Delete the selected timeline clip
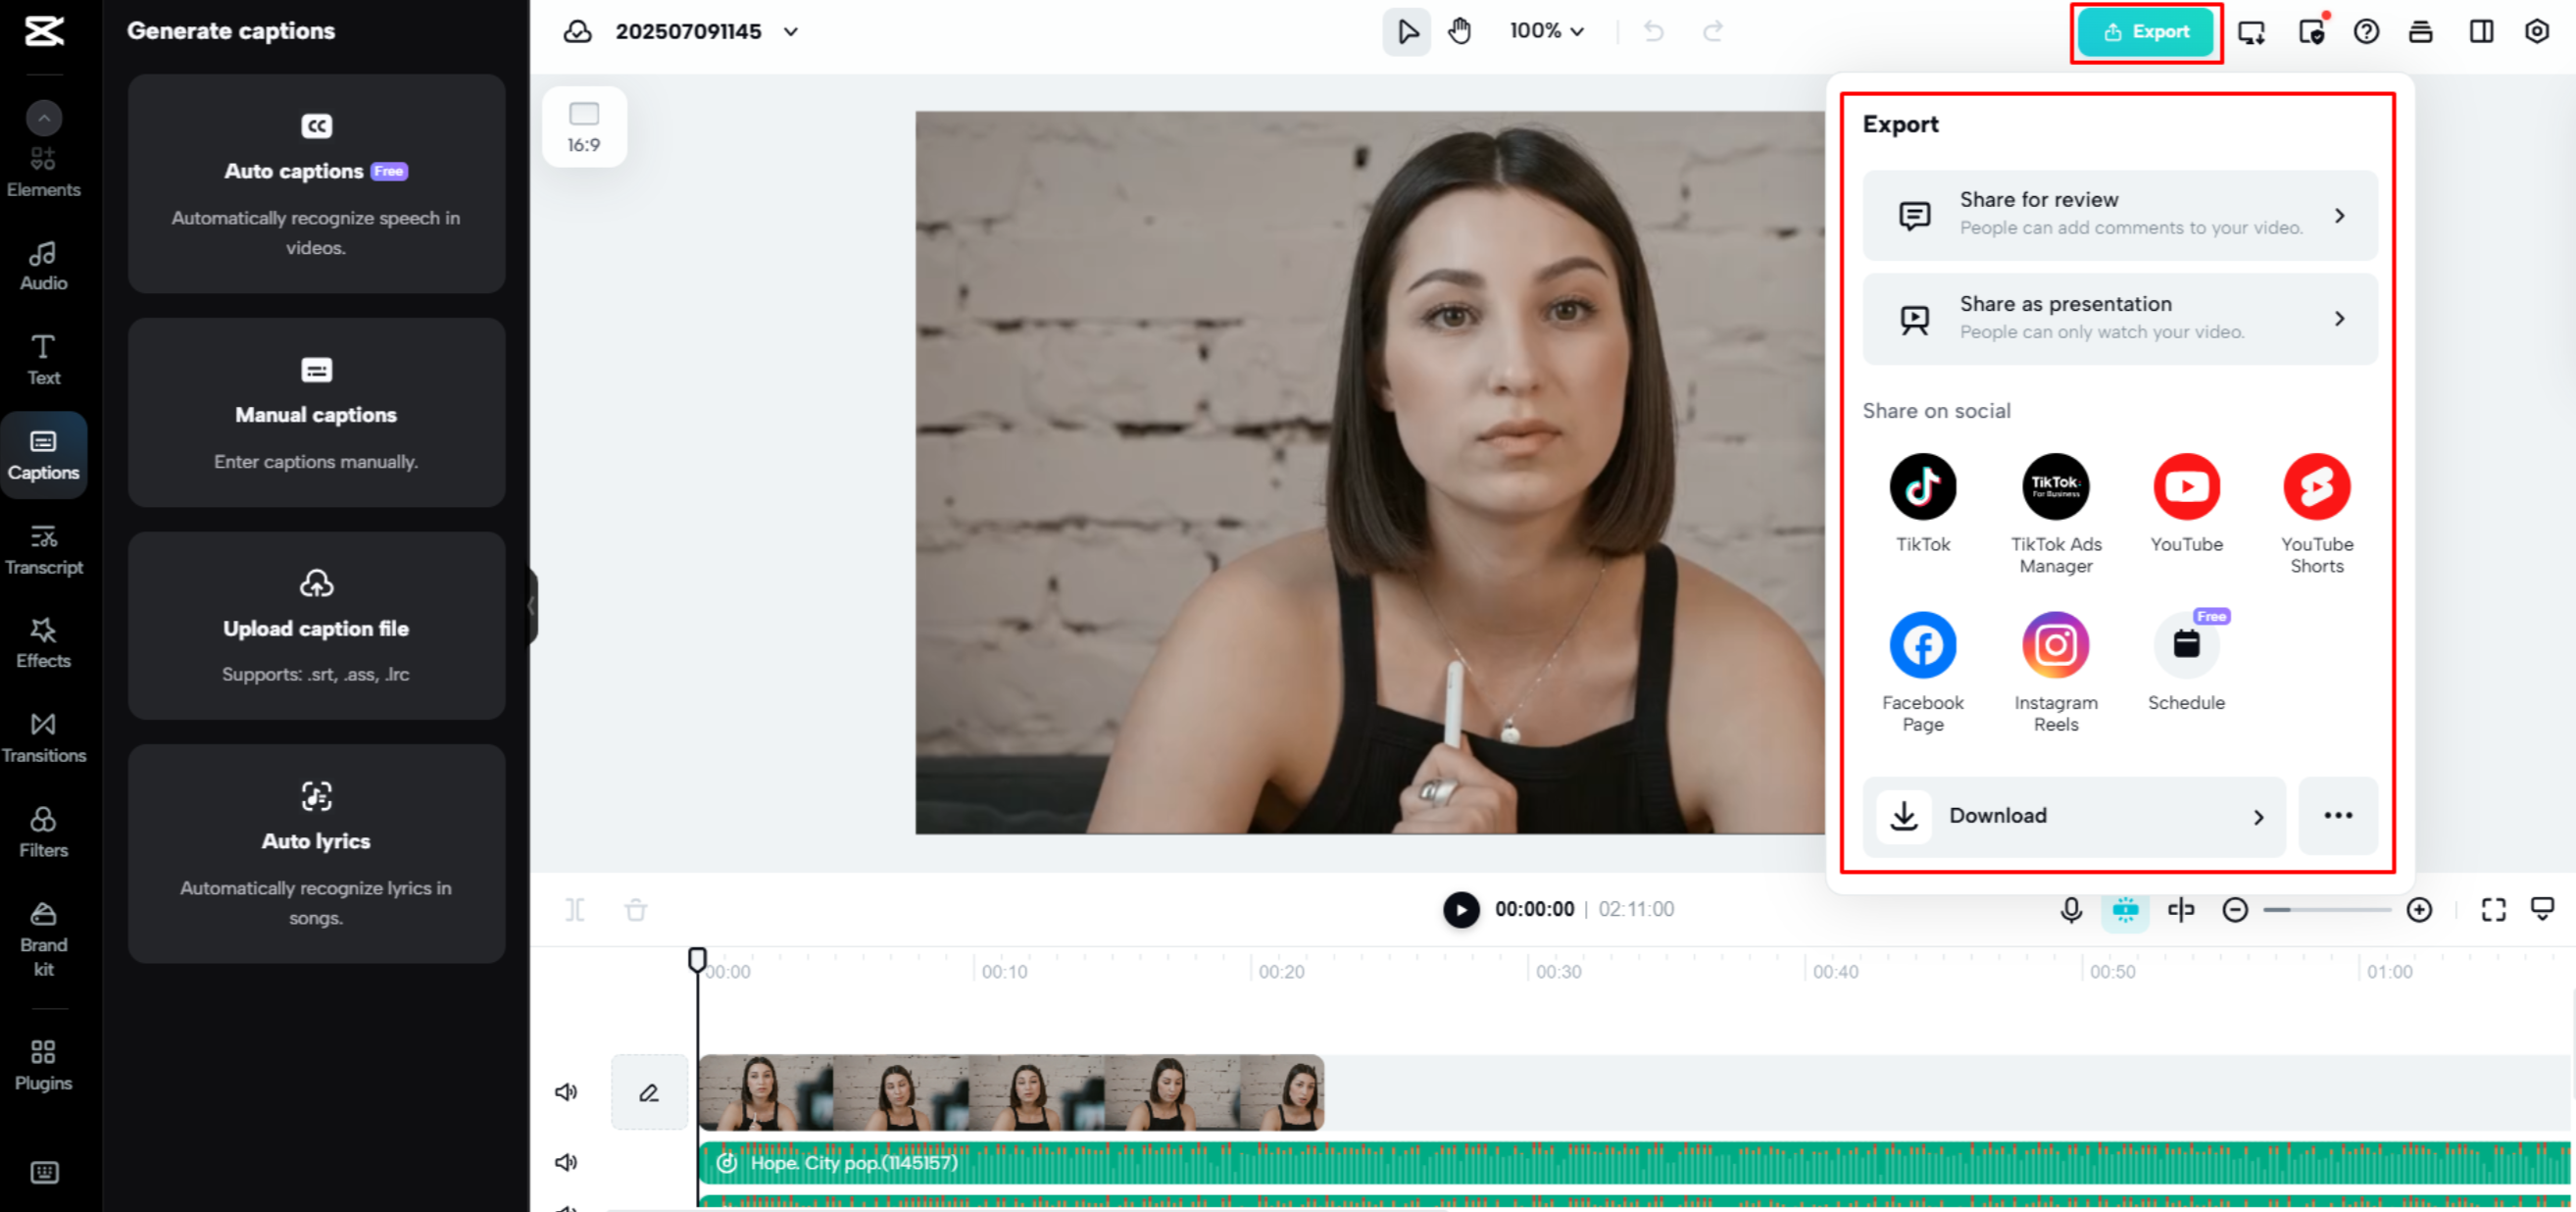2576x1212 pixels. 635,909
